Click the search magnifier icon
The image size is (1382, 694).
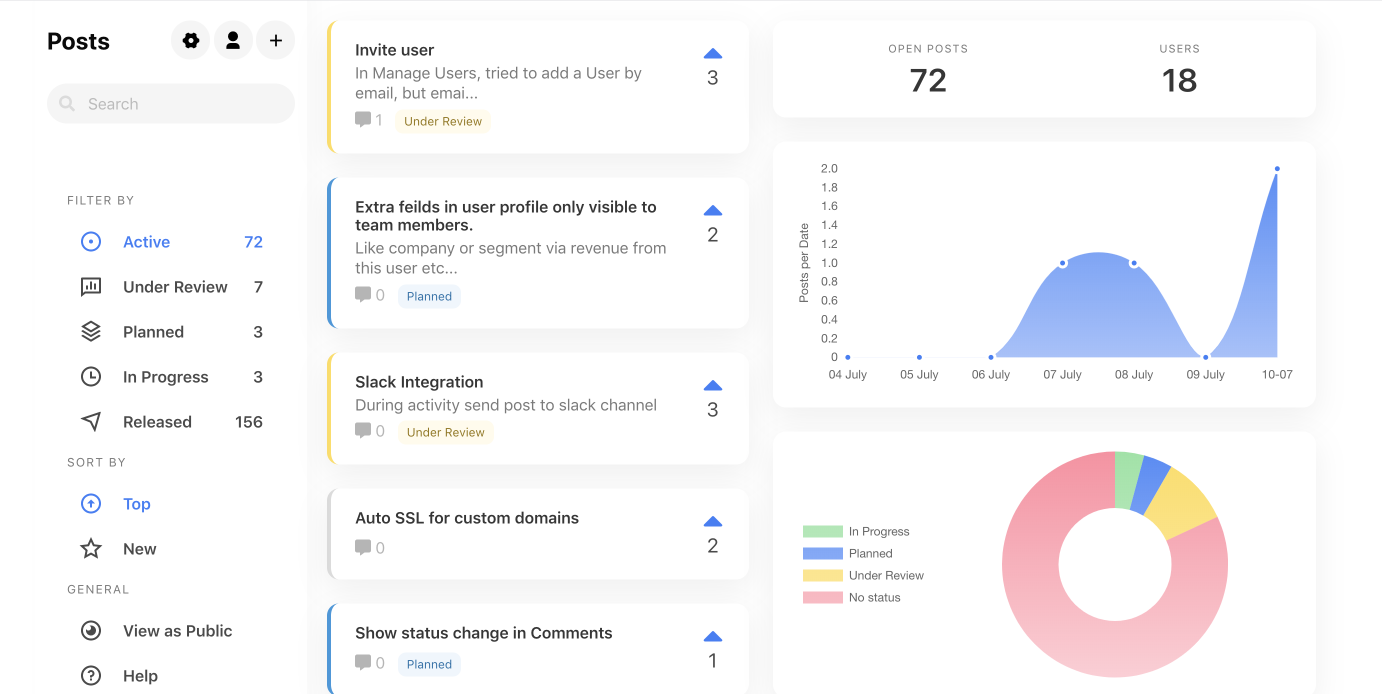coord(67,104)
